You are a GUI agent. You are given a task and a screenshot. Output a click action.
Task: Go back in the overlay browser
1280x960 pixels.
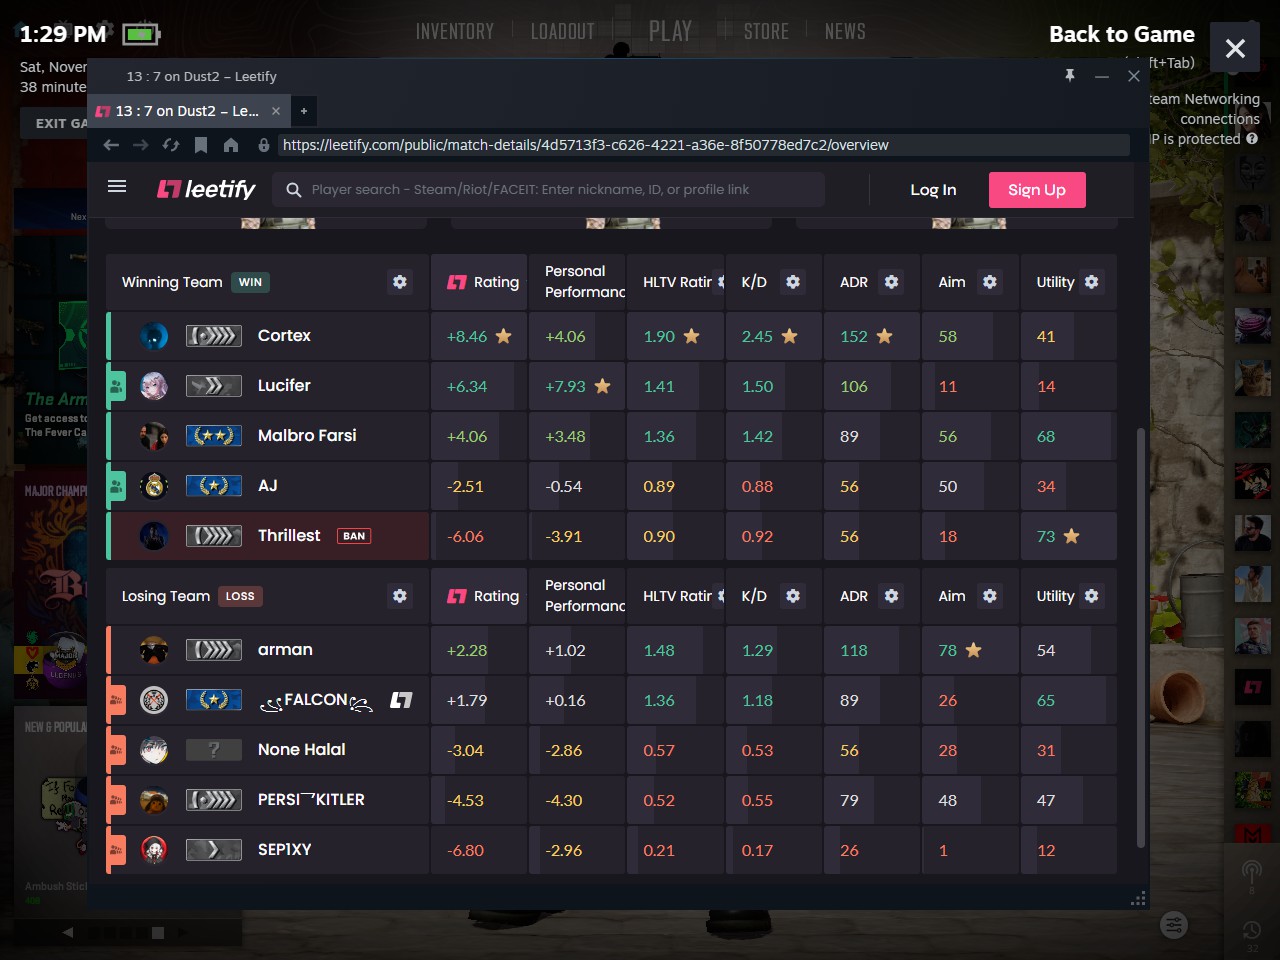click(x=111, y=145)
